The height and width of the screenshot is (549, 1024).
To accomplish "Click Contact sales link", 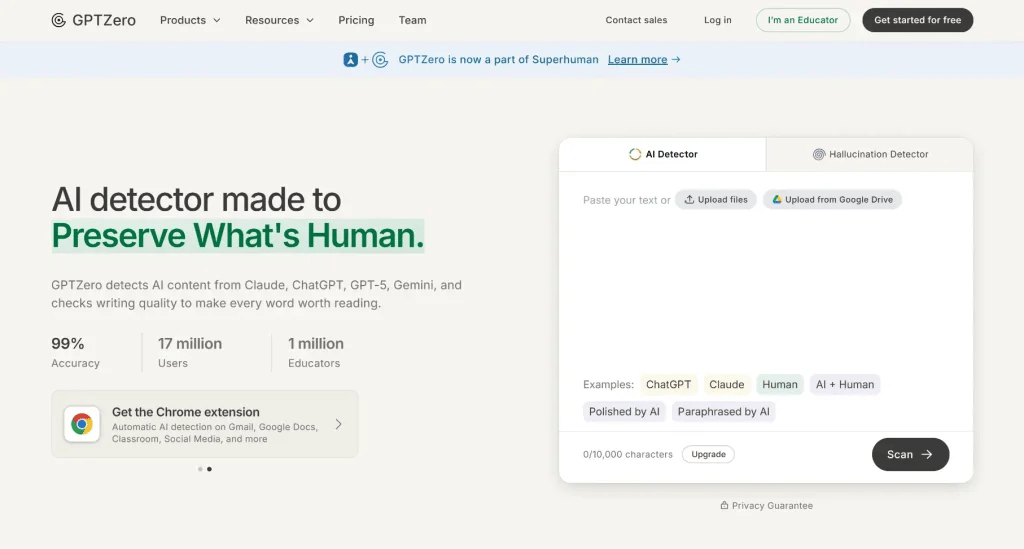I will (636, 20).
